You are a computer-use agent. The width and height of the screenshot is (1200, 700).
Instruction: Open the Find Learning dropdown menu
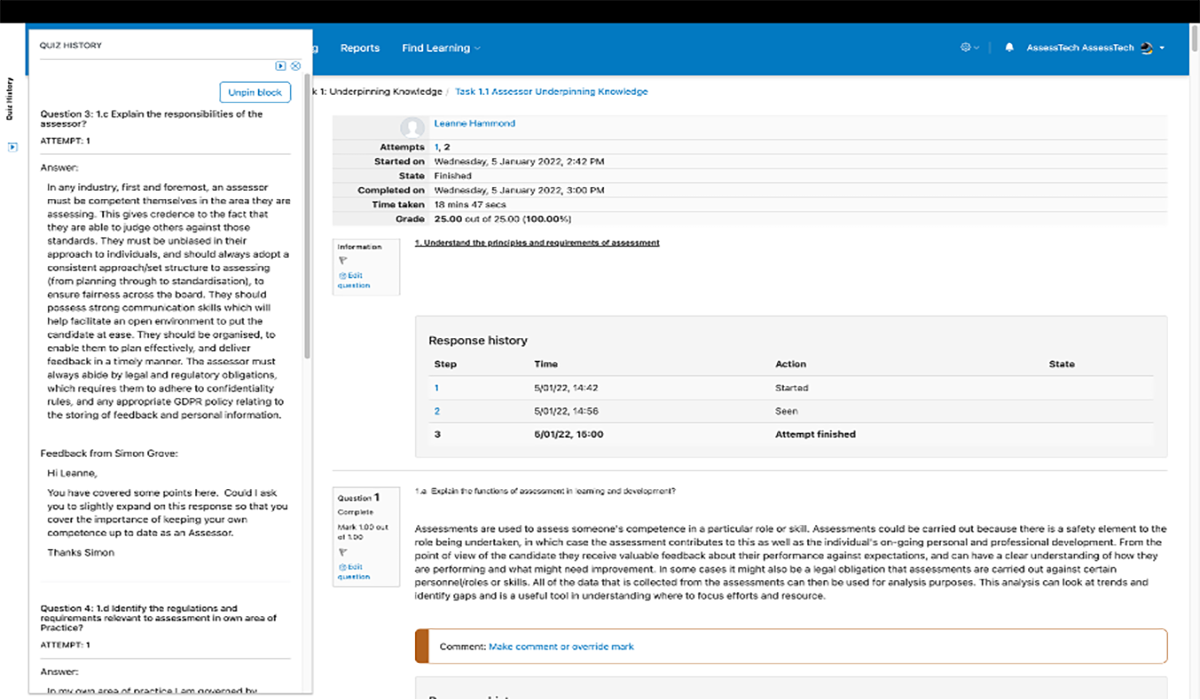click(x=440, y=48)
